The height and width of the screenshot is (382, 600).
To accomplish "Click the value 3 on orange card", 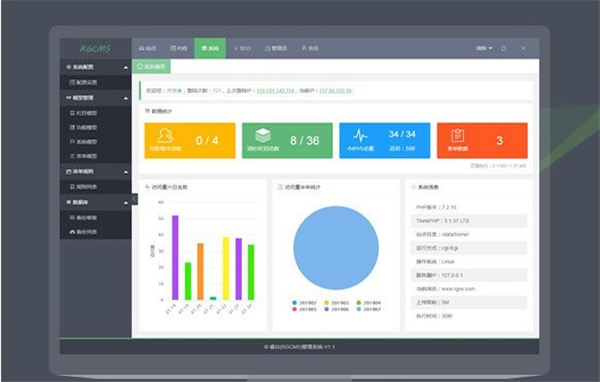I will [x=499, y=140].
